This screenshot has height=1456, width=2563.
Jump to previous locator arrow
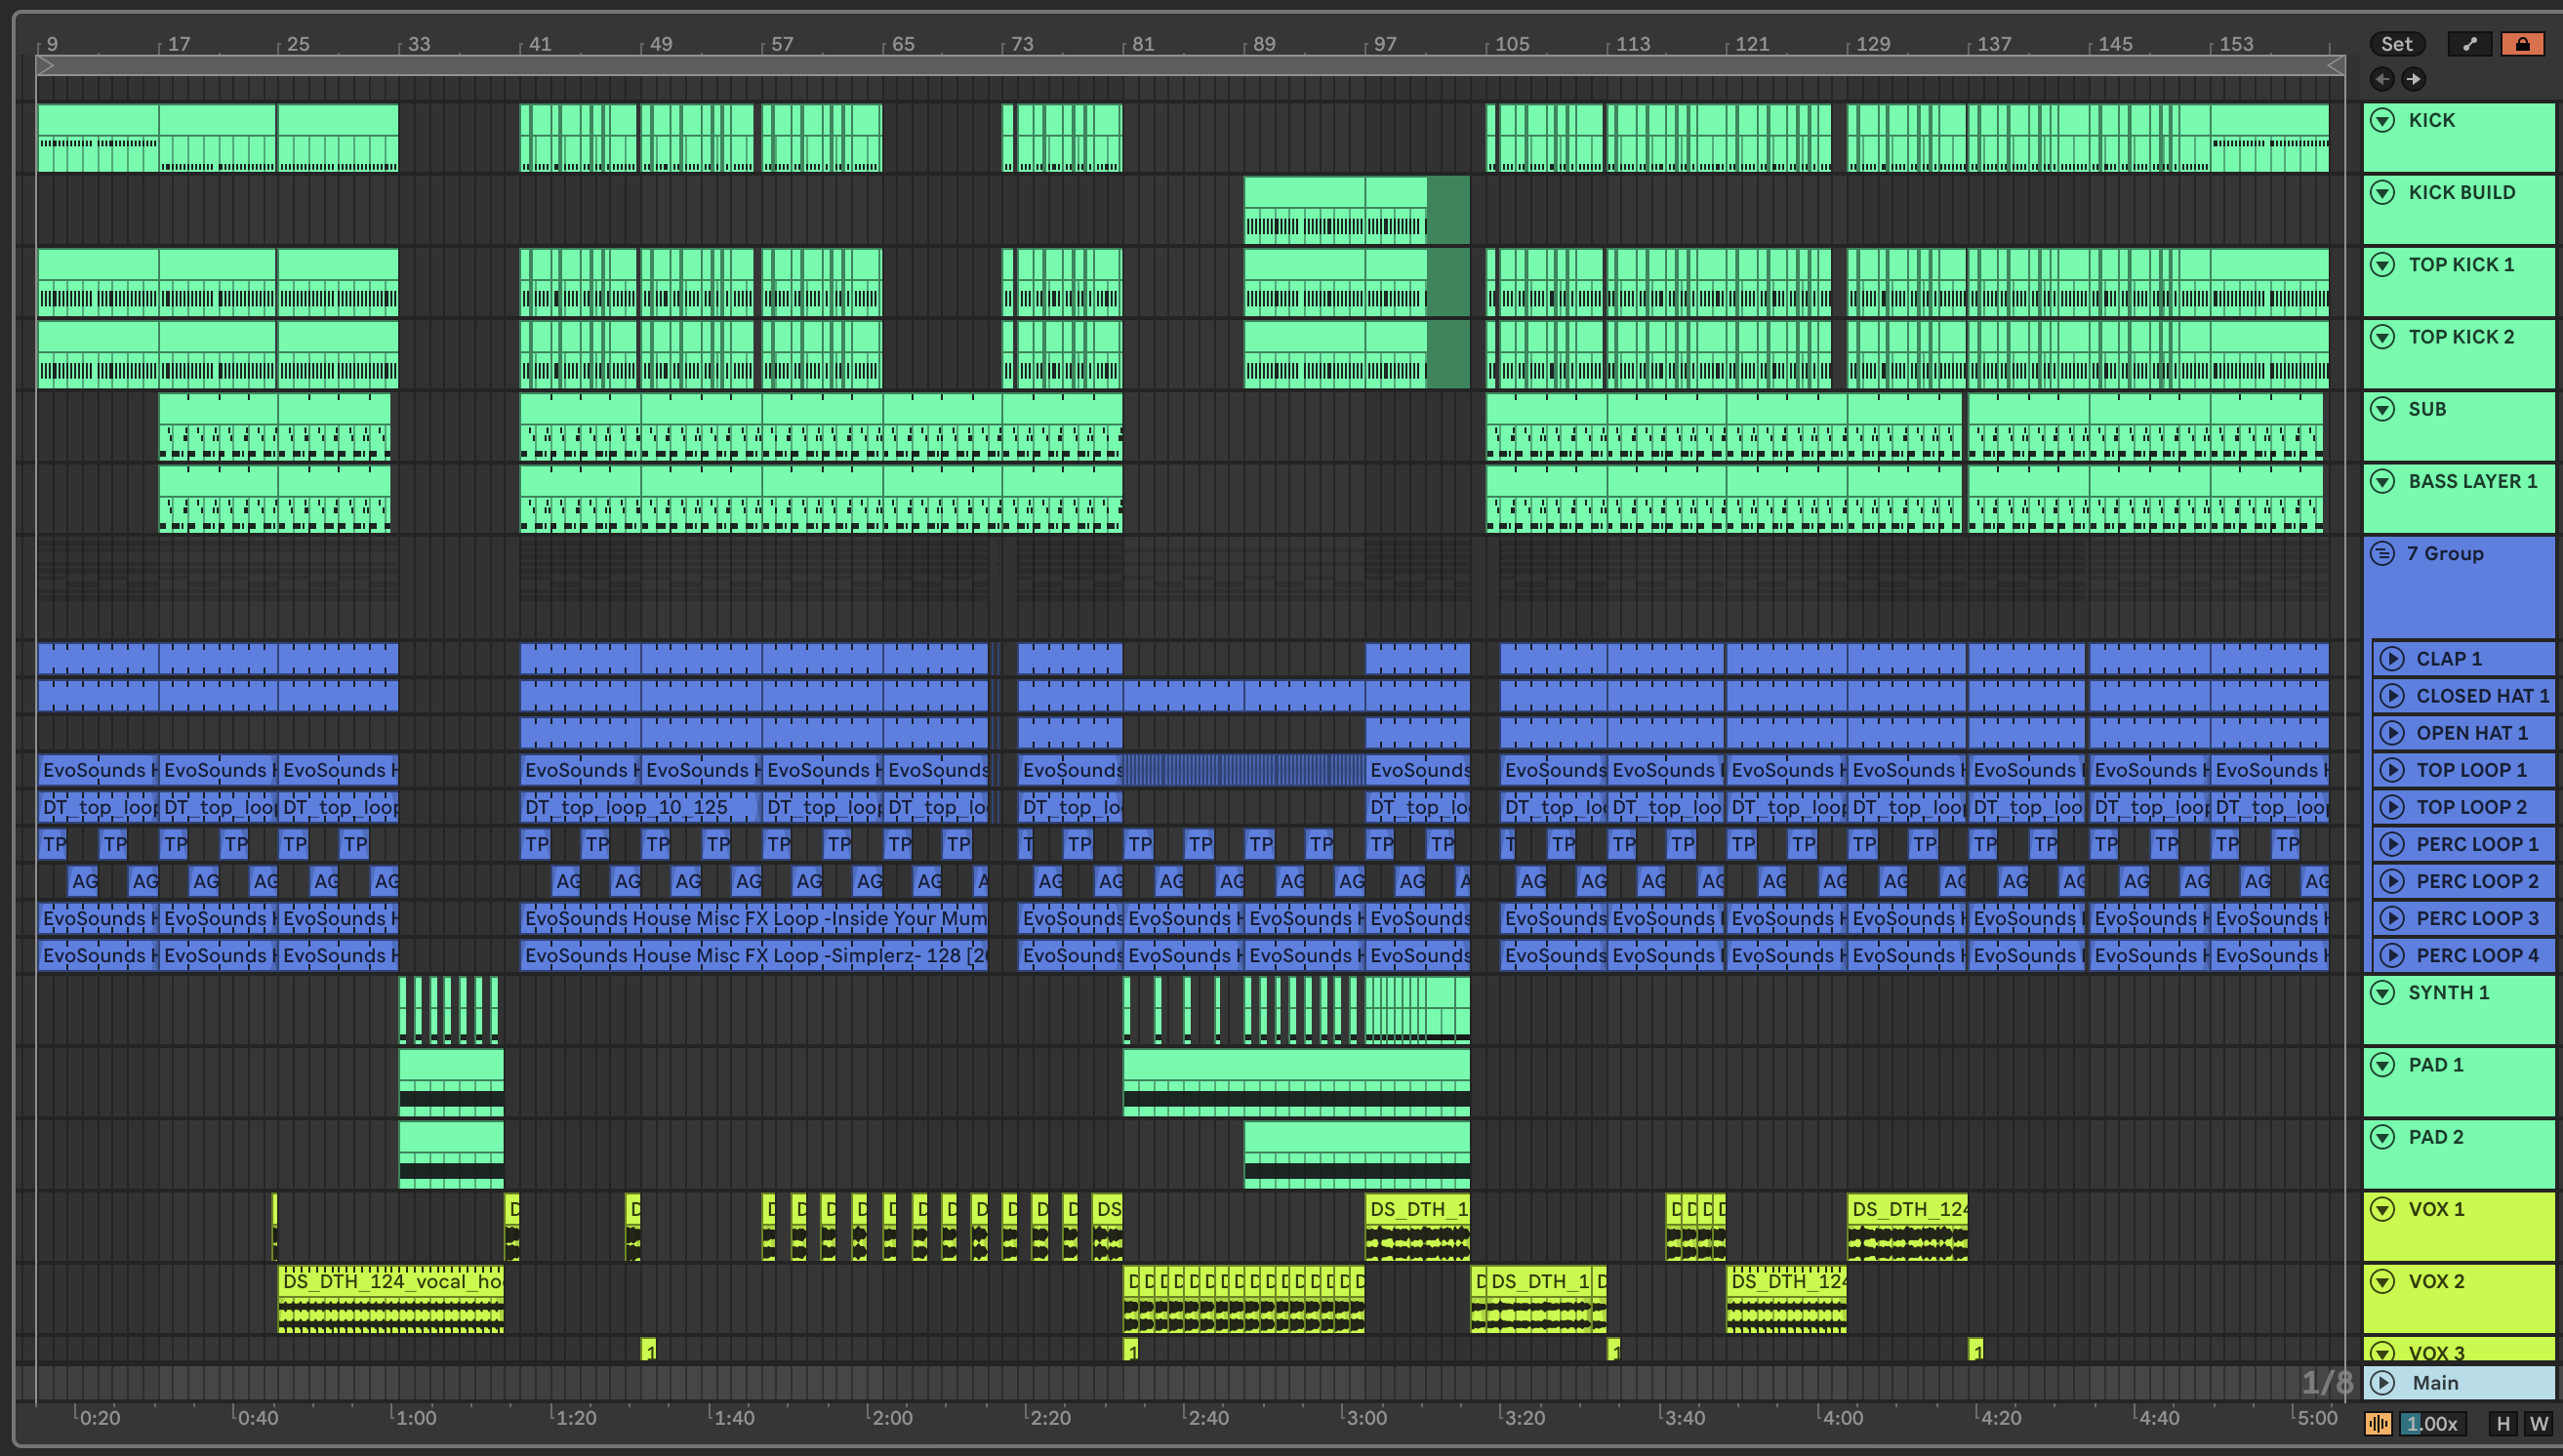2382,78
